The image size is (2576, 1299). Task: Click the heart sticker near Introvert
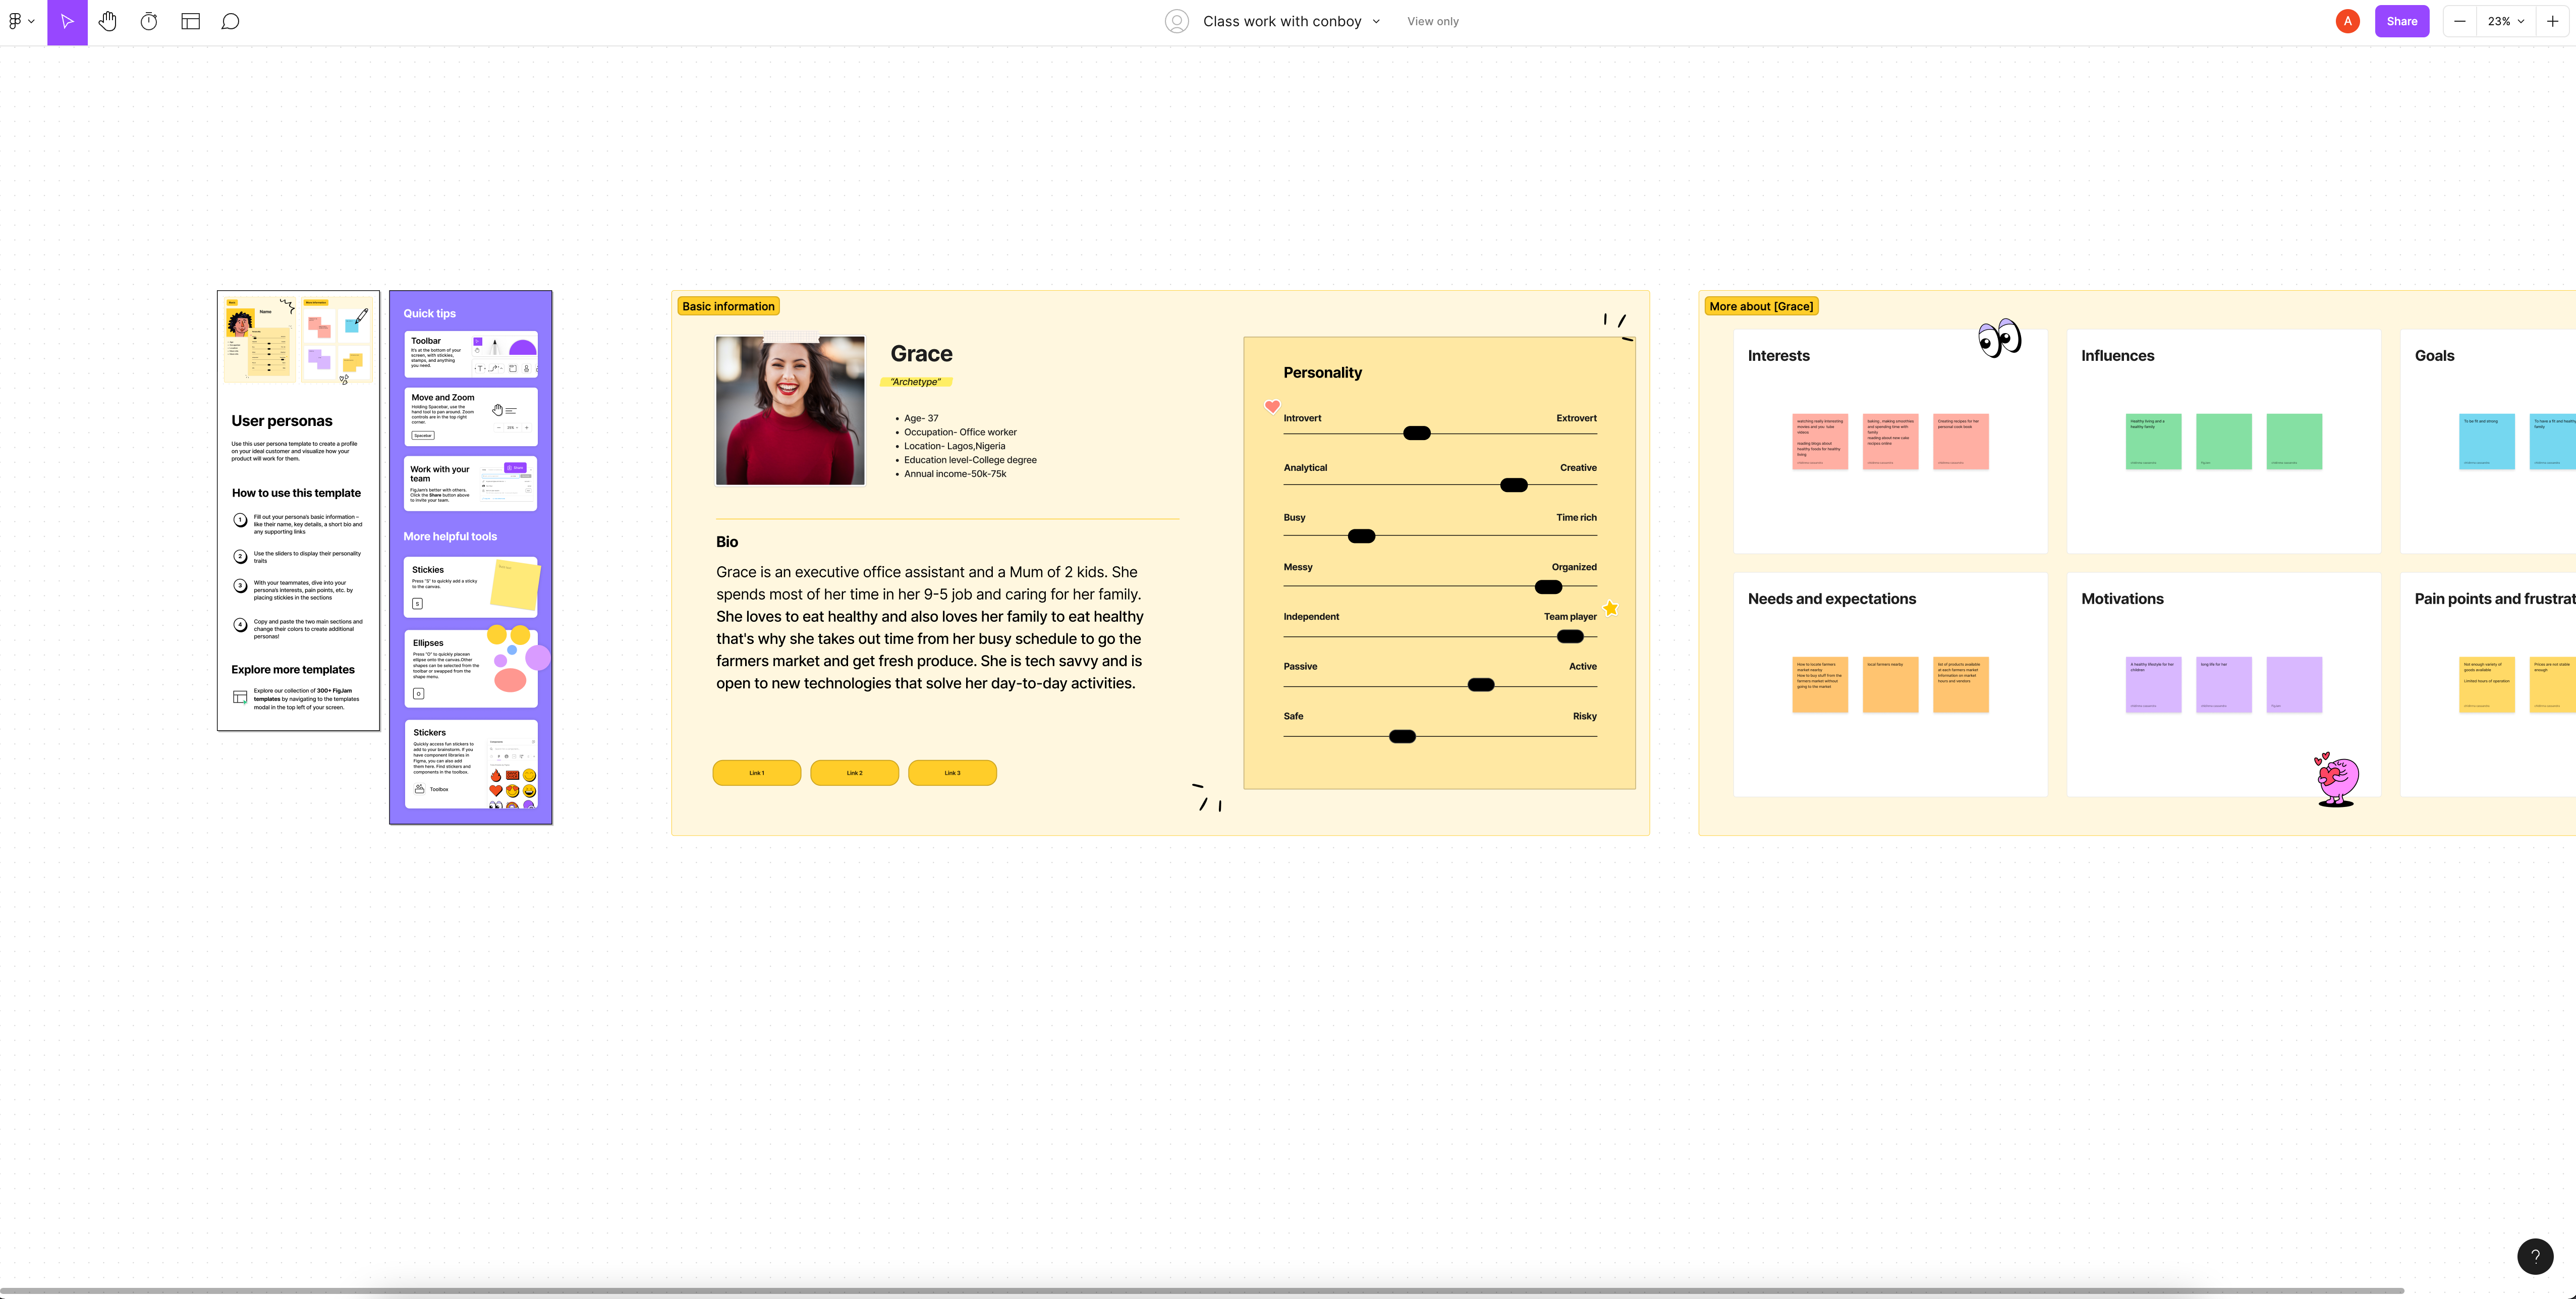[x=1272, y=406]
